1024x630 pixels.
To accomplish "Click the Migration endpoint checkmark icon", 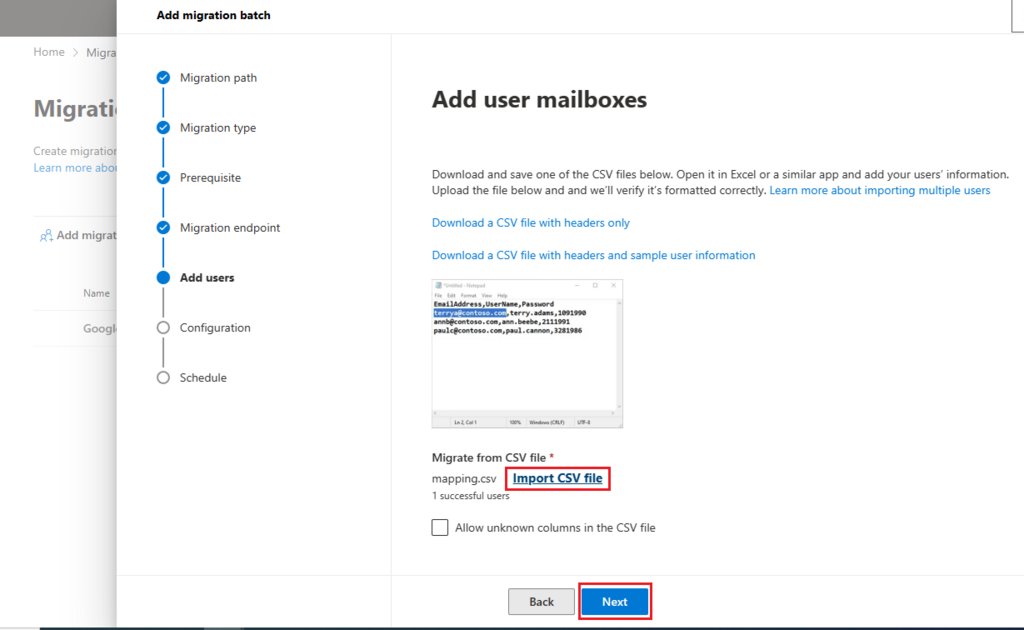I will [x=162, y=227].
